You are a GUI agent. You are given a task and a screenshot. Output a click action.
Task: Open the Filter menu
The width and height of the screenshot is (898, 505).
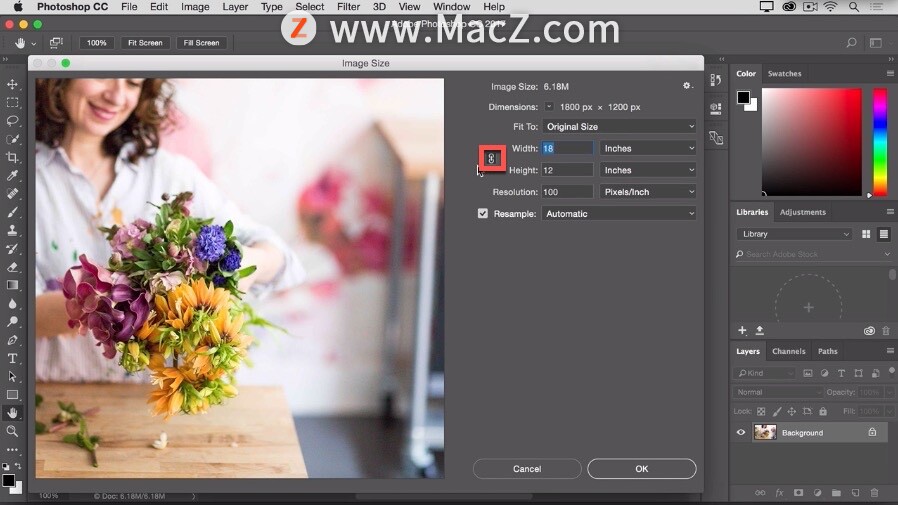pyautogui.click(x=348, y=7)
